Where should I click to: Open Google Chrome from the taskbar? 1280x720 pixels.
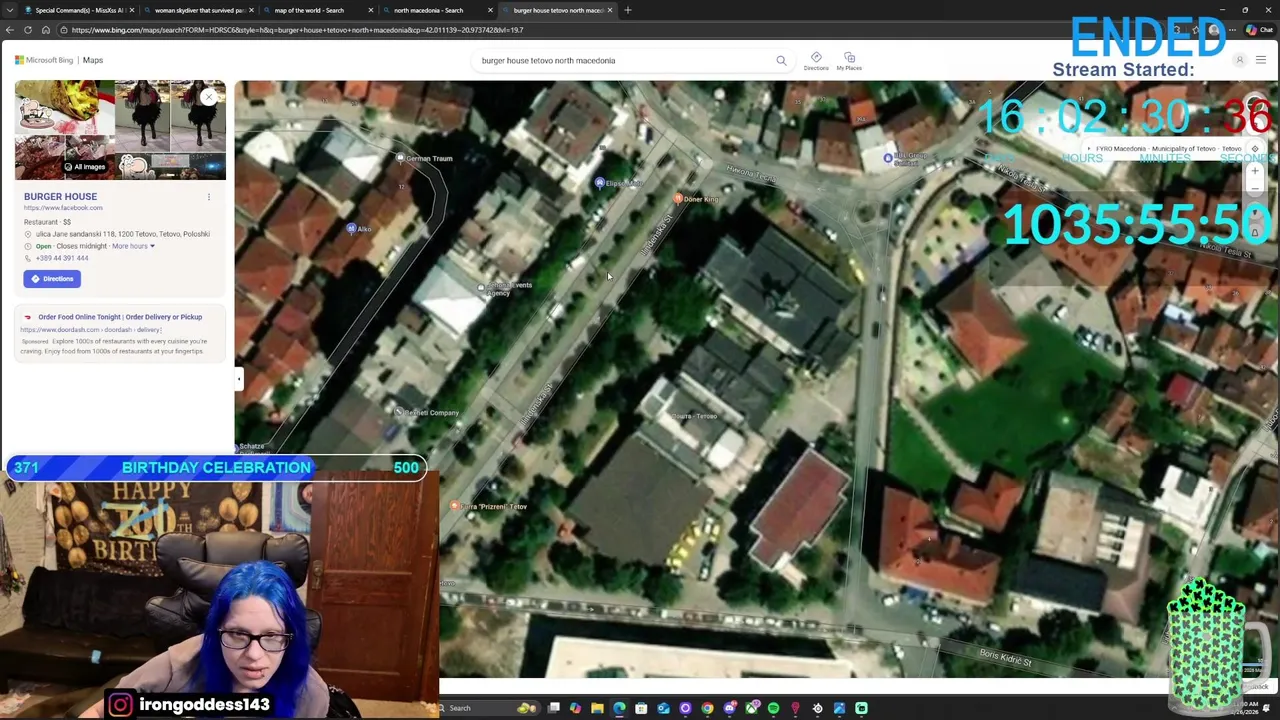[707, 708]
